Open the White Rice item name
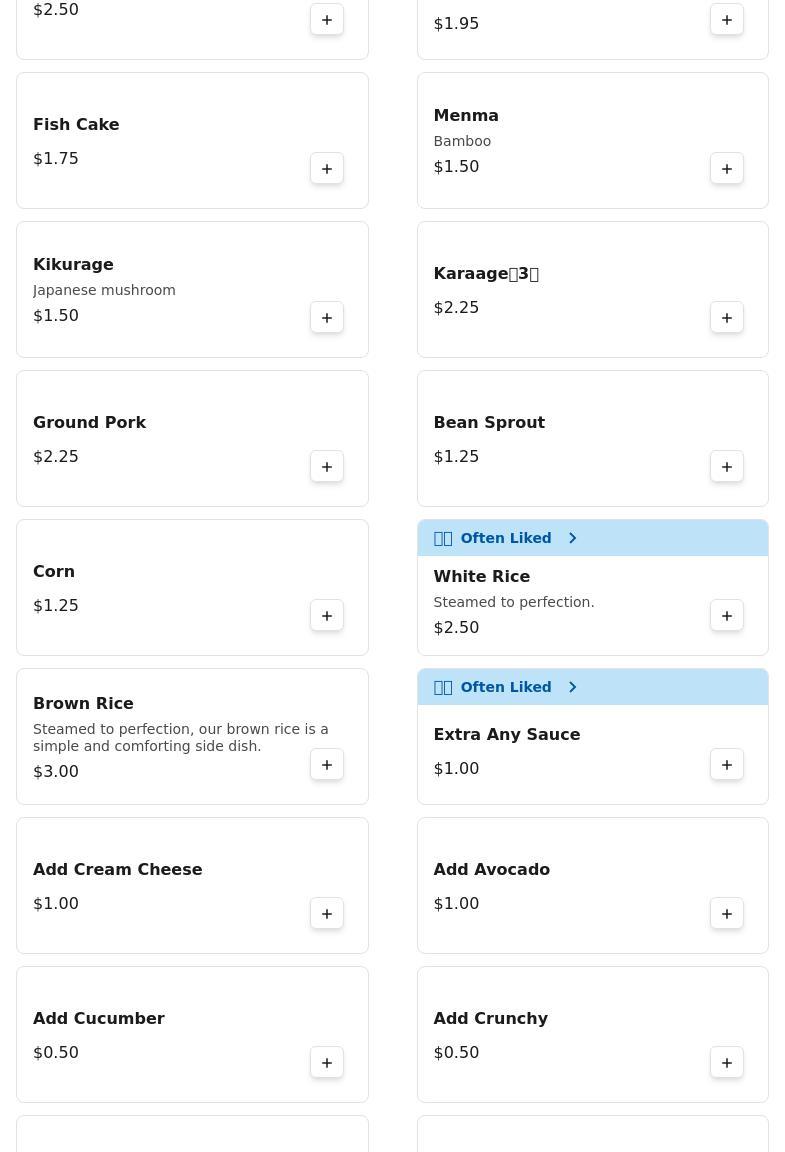This screenshot has width=785, height=1152. tap(481, 576)
